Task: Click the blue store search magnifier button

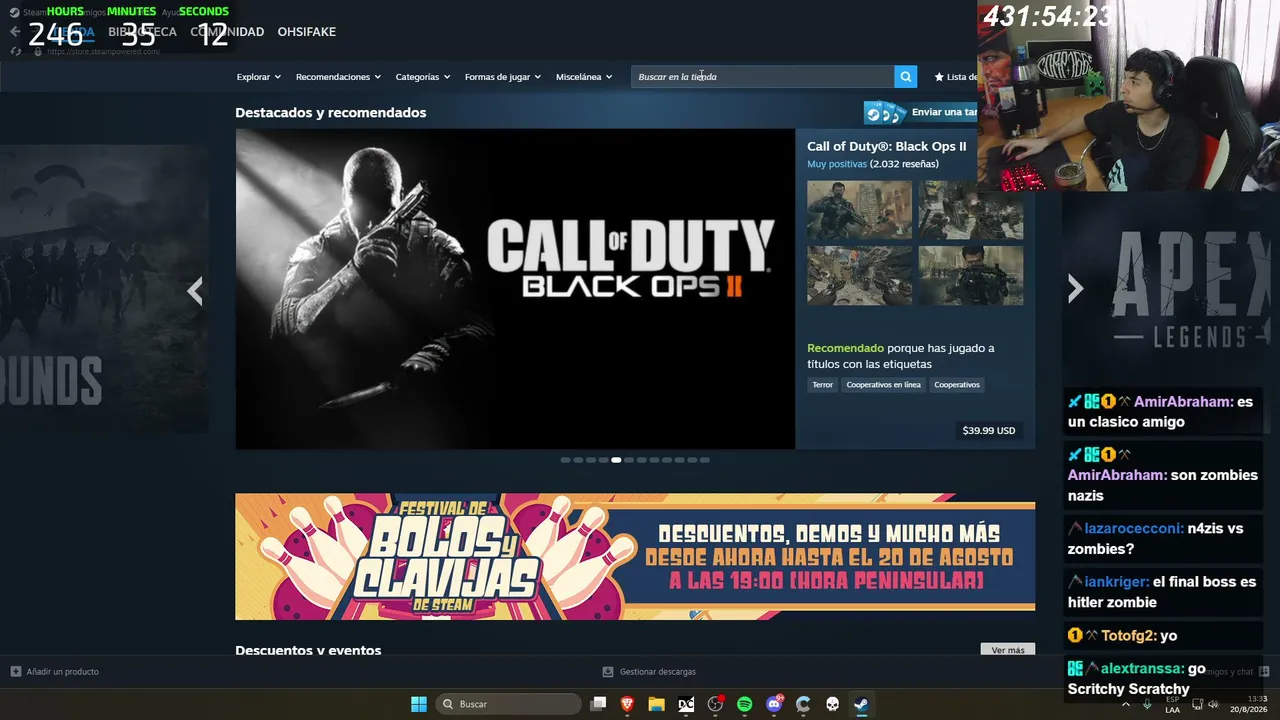Action: tap(905, 77)
